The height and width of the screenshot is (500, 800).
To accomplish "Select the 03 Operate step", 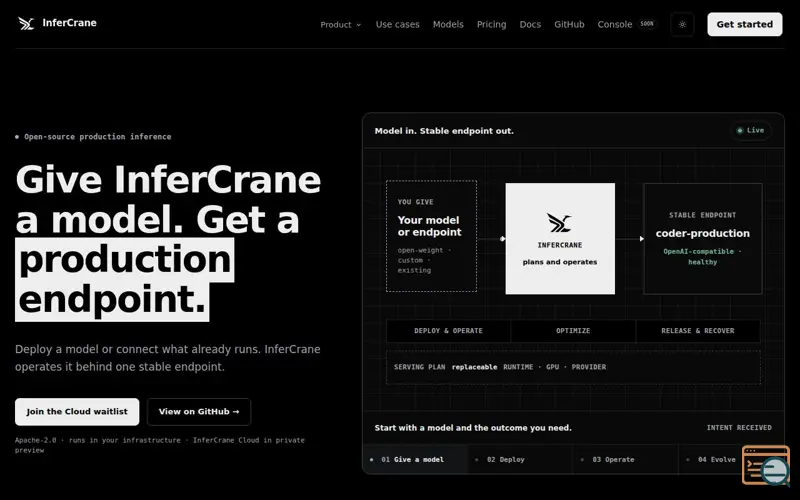I will [626, 459].
